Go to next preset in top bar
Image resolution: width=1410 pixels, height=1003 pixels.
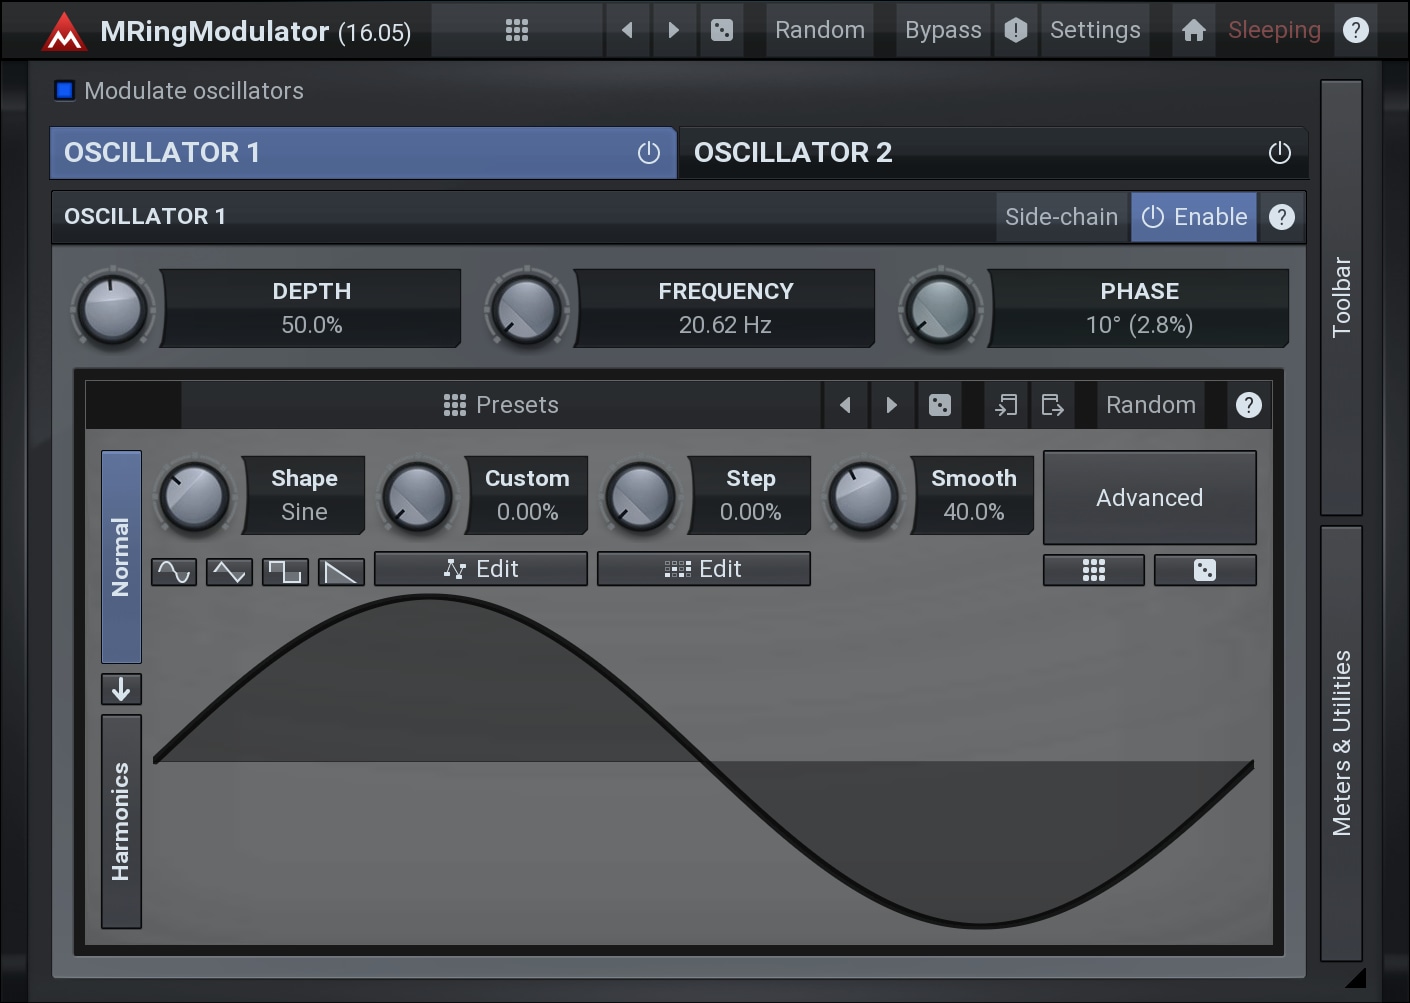673,30
